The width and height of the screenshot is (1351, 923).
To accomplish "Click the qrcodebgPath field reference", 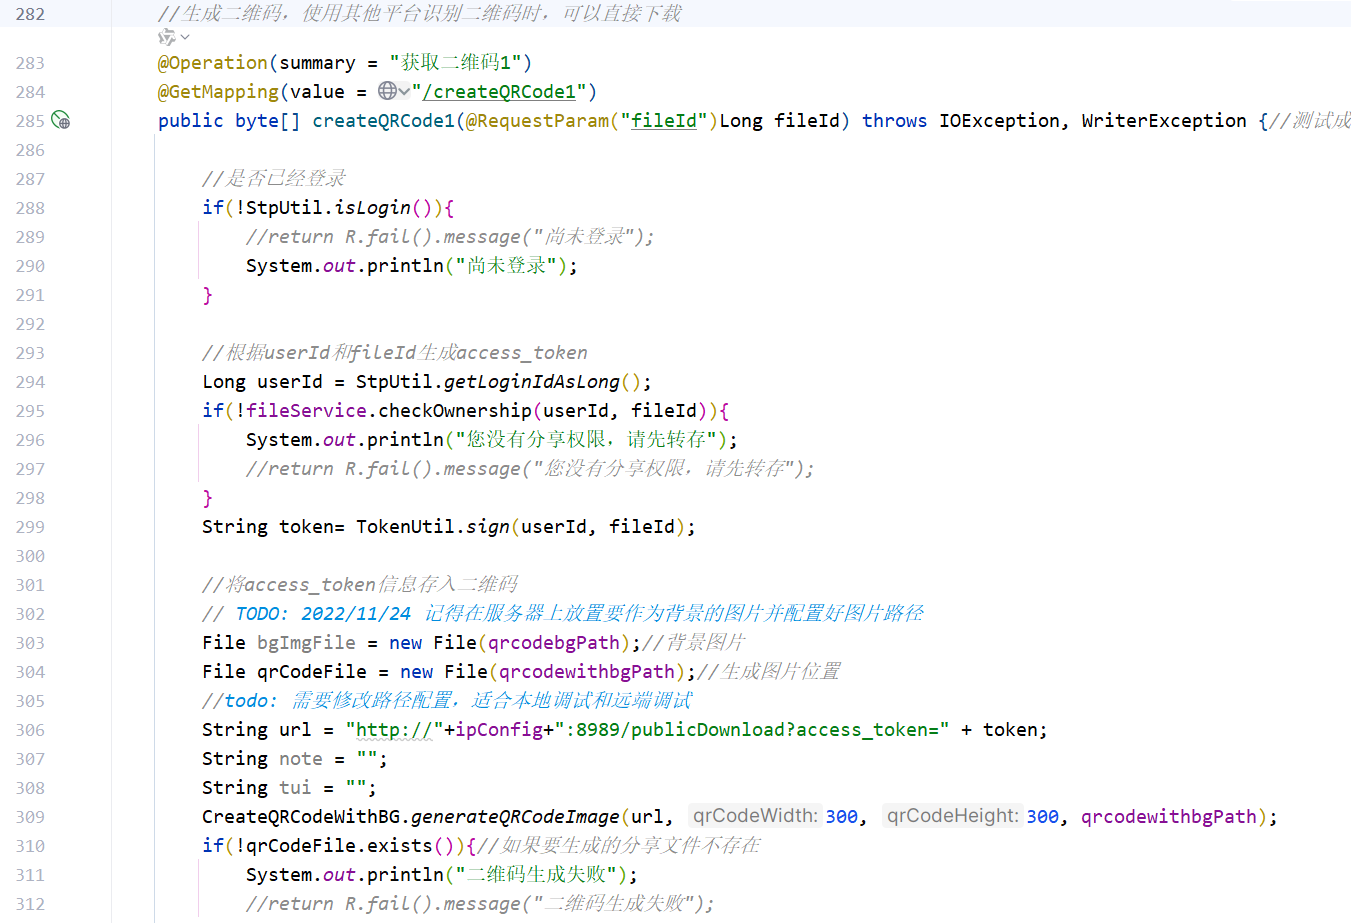I will (x=554, y=642).
